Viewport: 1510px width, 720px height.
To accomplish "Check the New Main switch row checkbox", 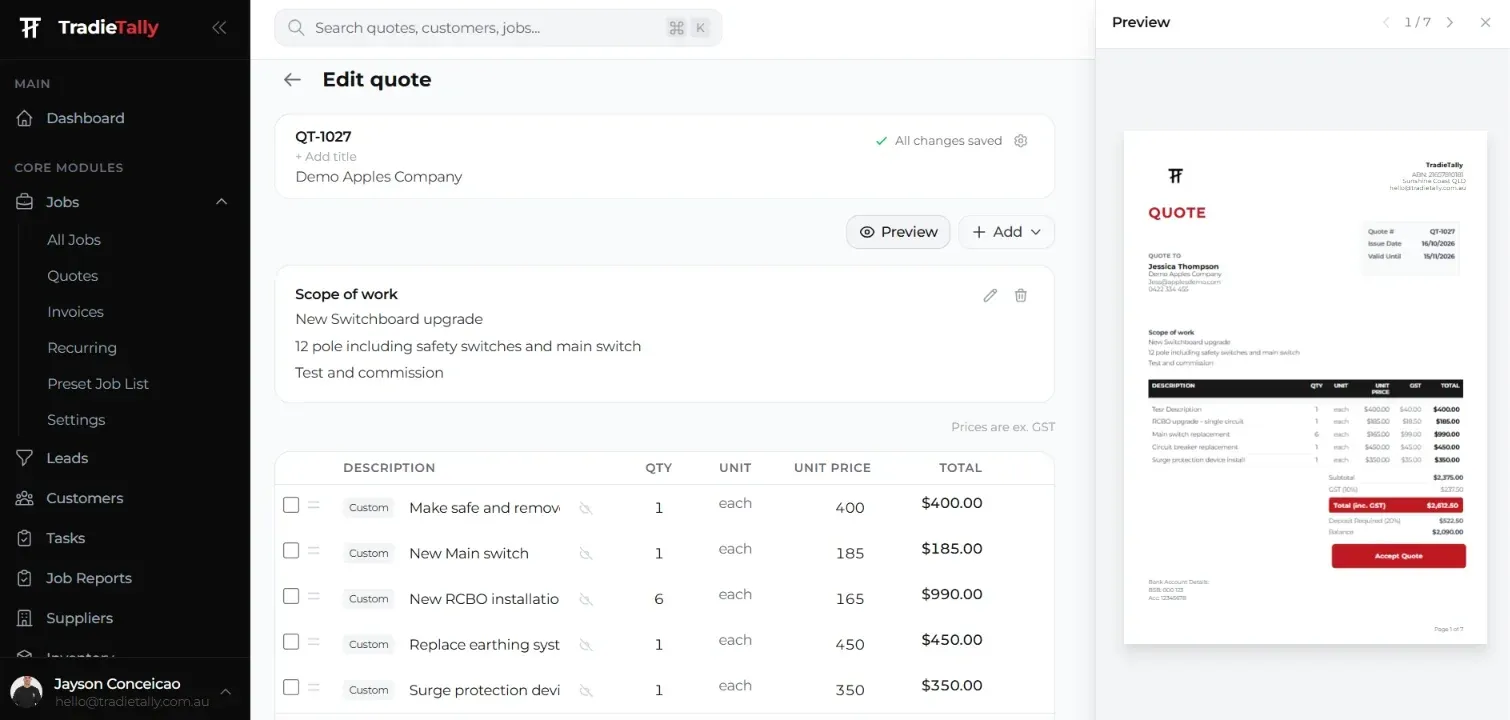I will coord(291,551).
